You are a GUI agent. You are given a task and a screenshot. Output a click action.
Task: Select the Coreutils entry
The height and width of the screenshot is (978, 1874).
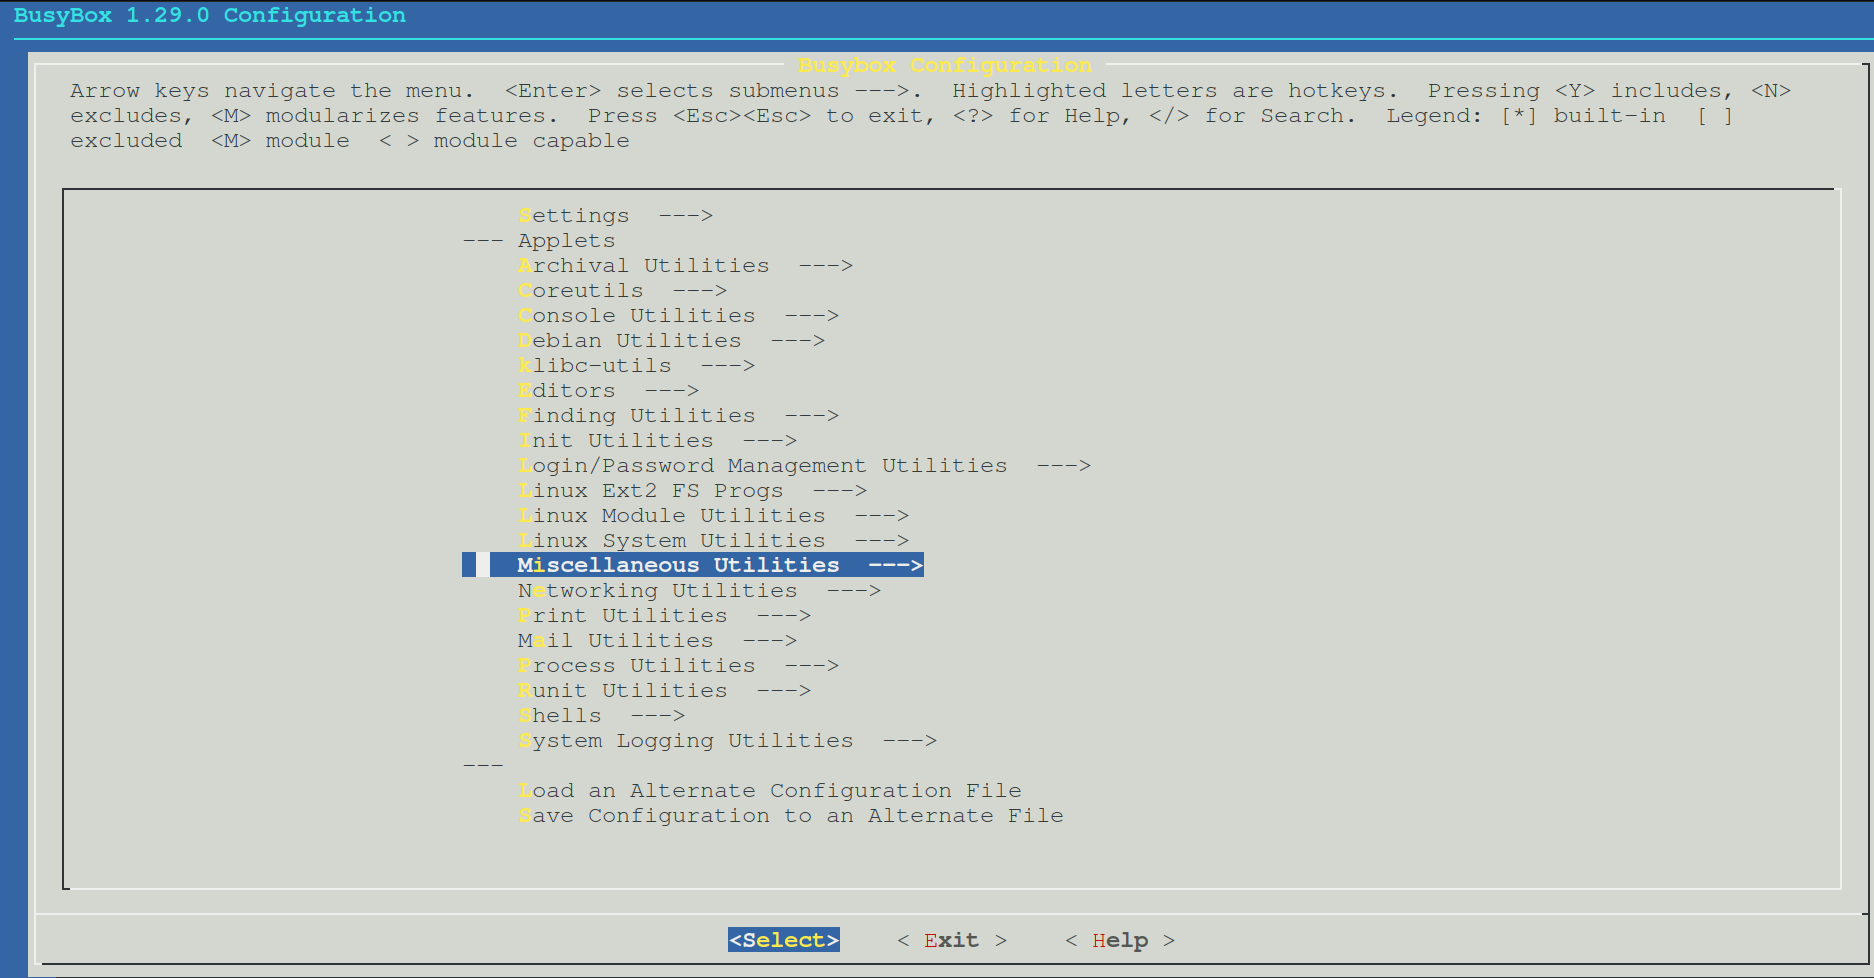click(x=580, y=290)
